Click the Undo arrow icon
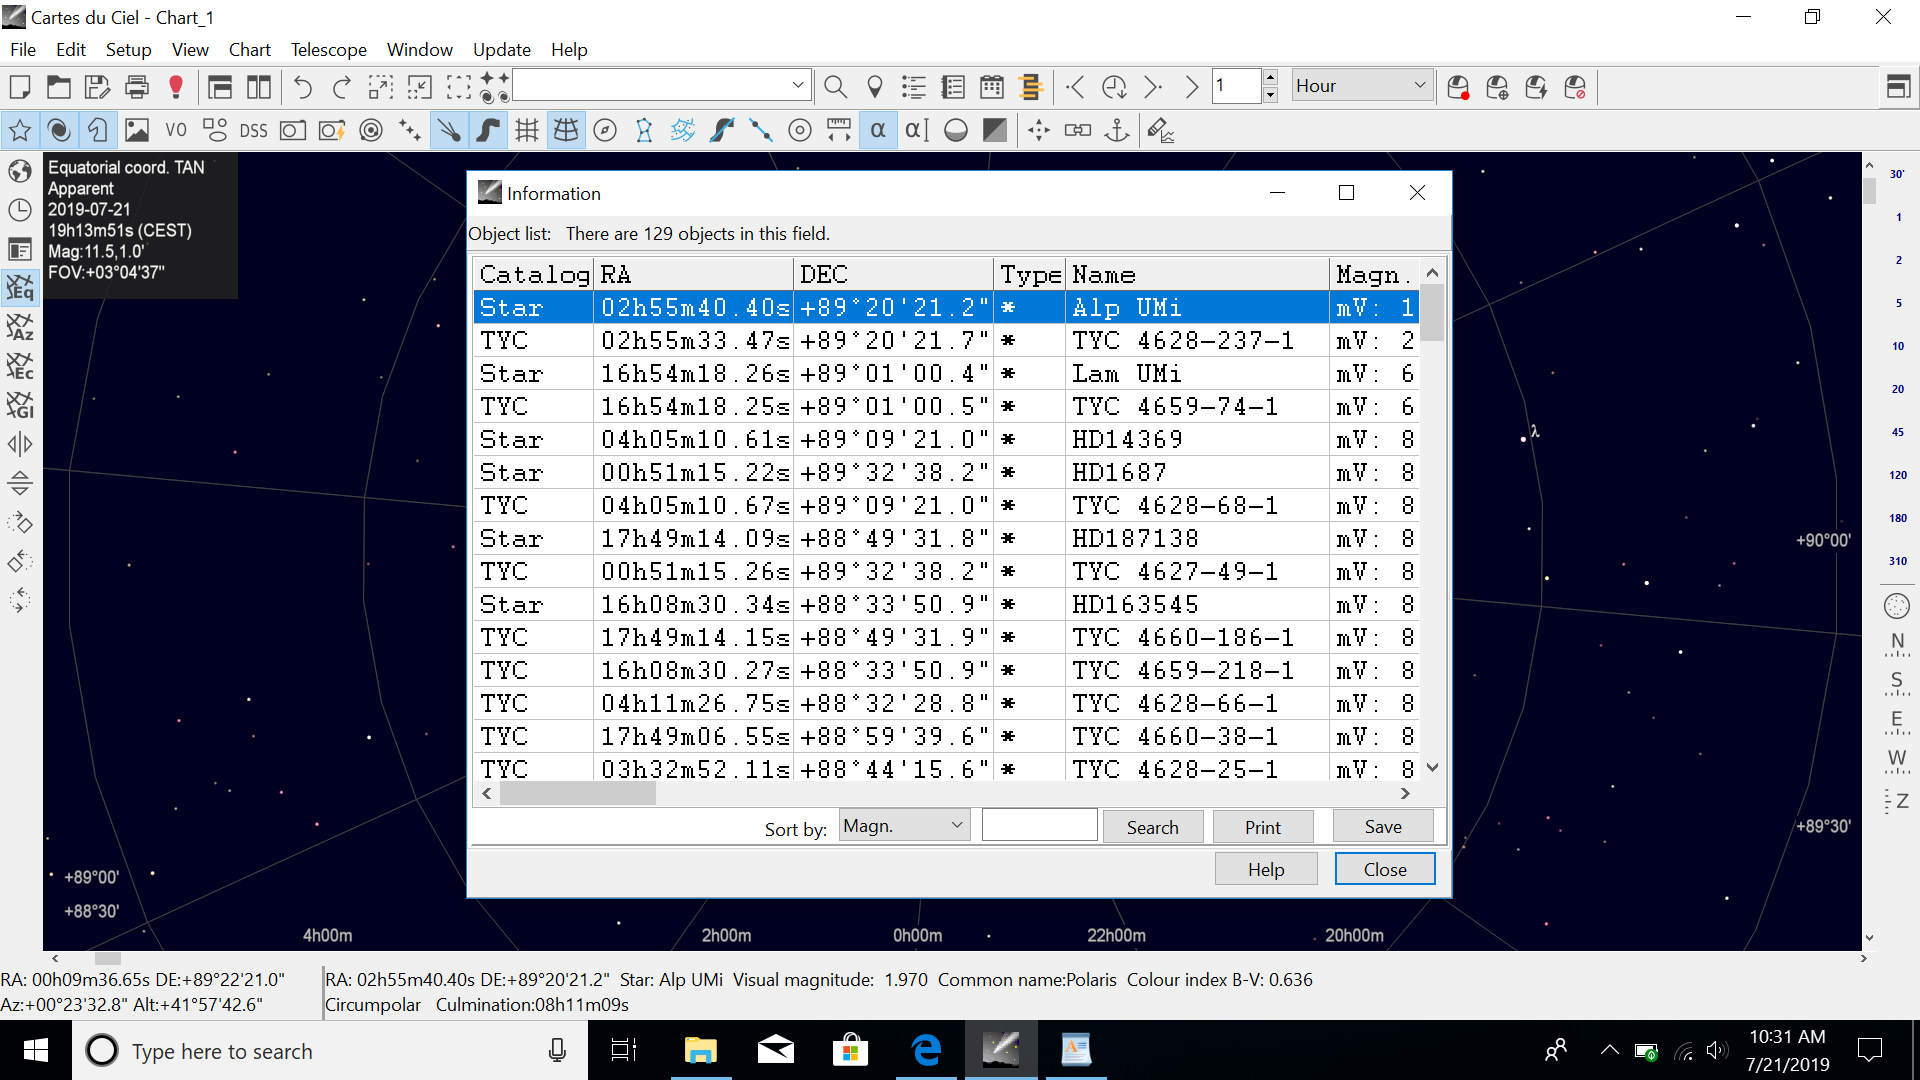Screen dimensions: 1920x1080 [x=302, y=87]
